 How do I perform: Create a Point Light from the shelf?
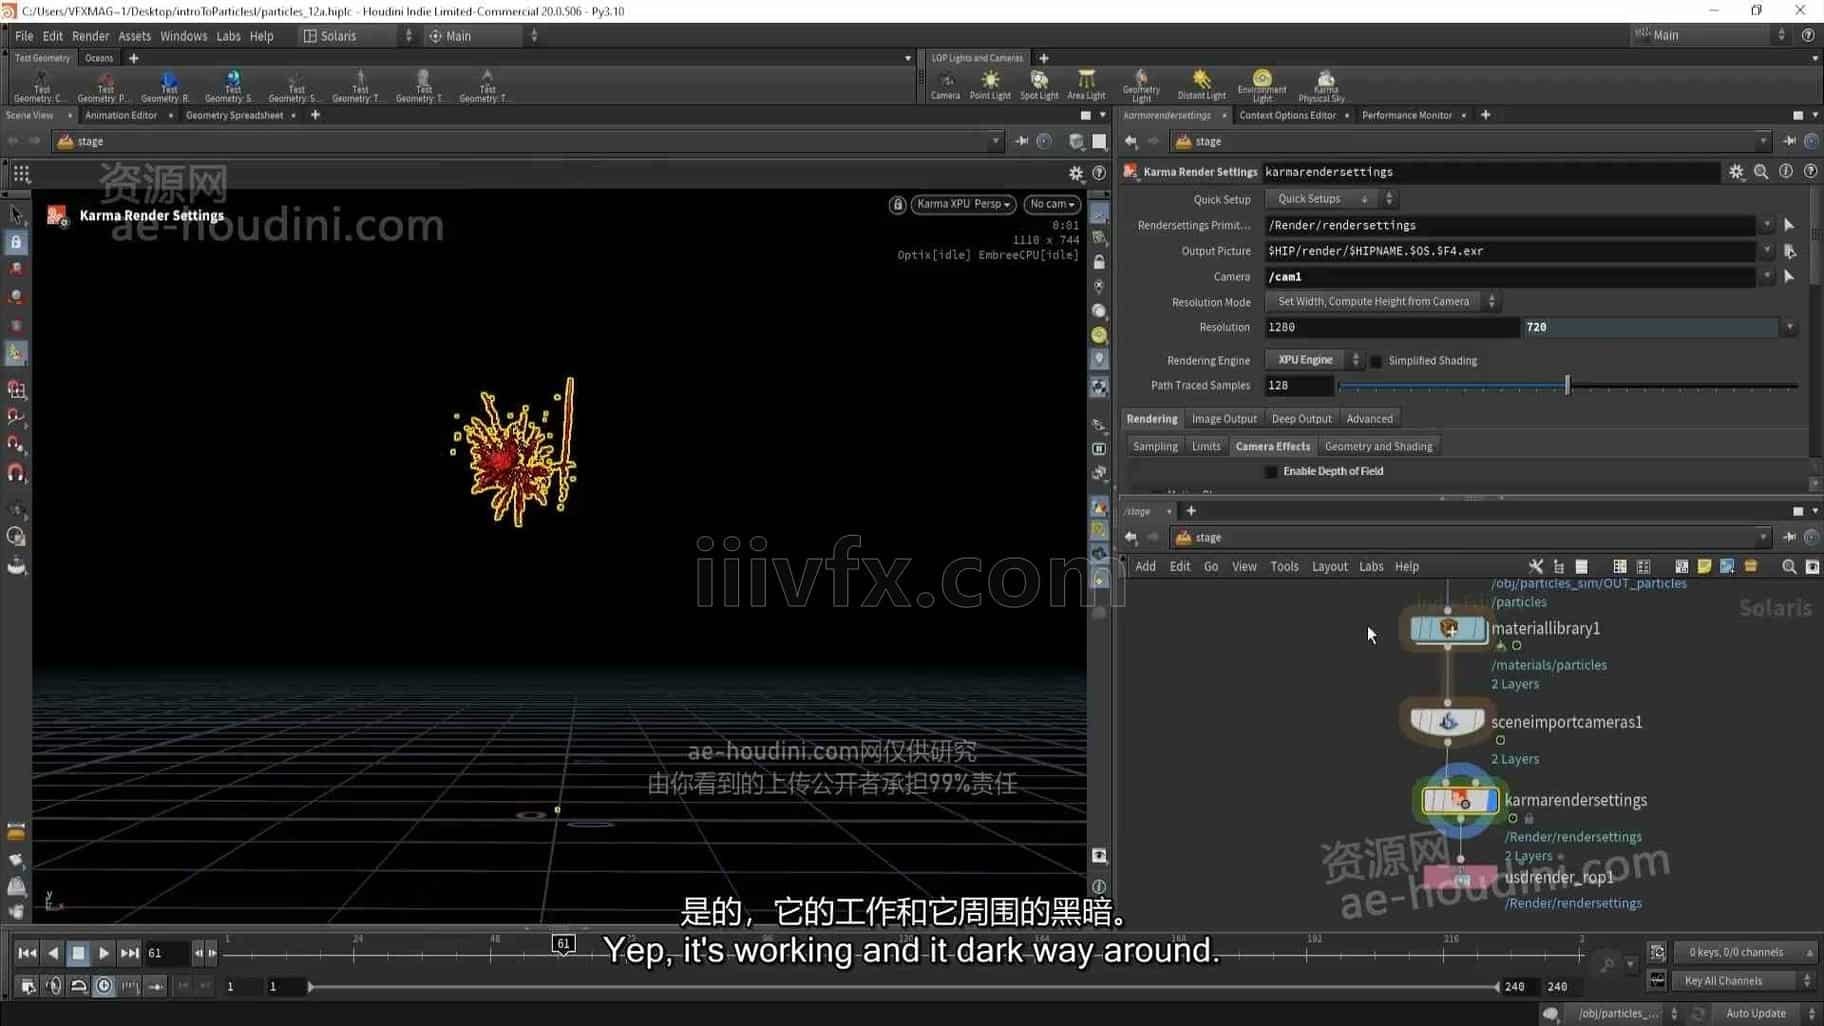point(990,85)
